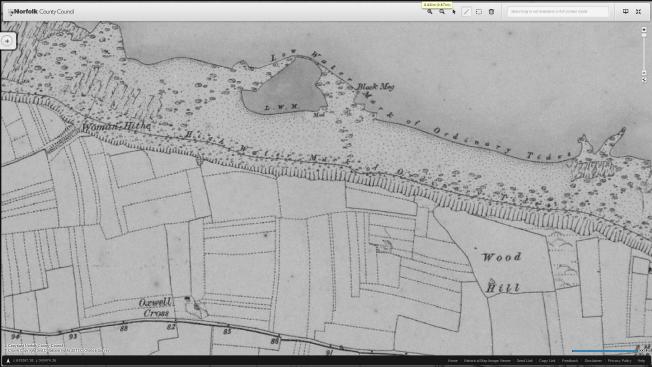Open the Disclaimer footer link
This screenshot has height=367, width=652.
coord(593,361)
